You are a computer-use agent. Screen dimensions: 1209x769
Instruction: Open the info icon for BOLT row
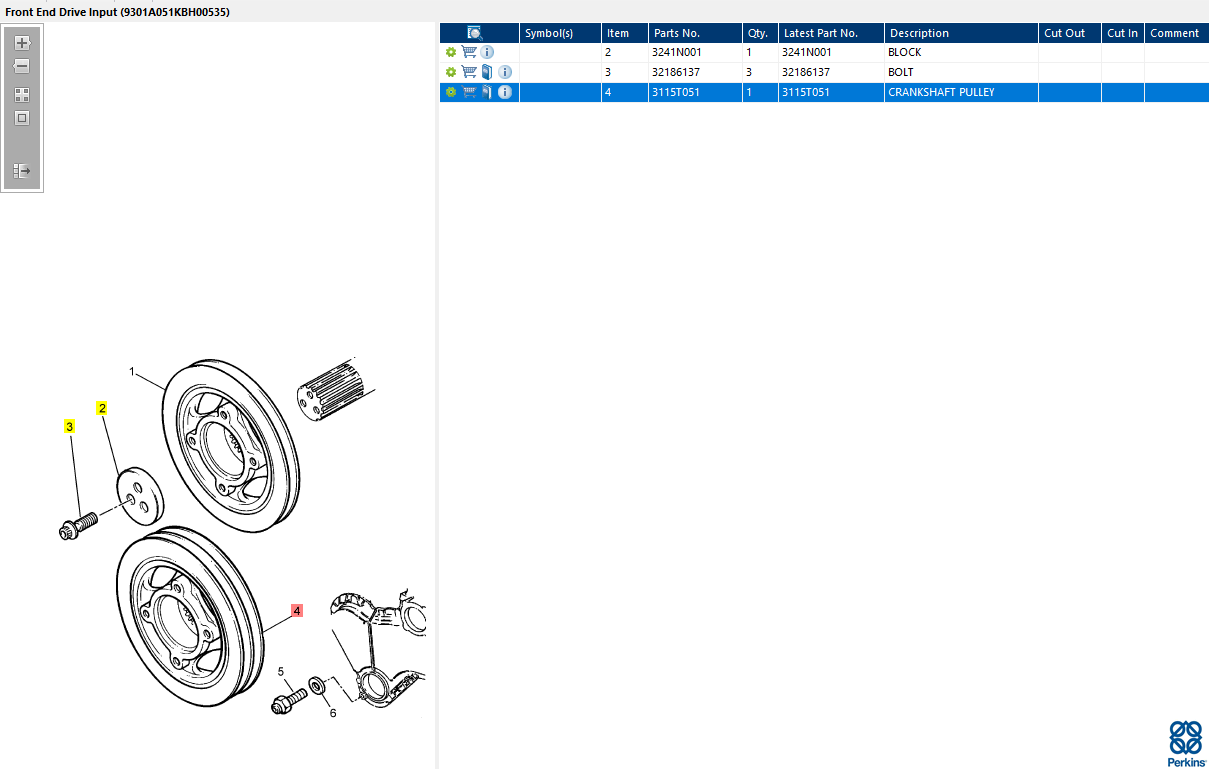click(505, 72)
